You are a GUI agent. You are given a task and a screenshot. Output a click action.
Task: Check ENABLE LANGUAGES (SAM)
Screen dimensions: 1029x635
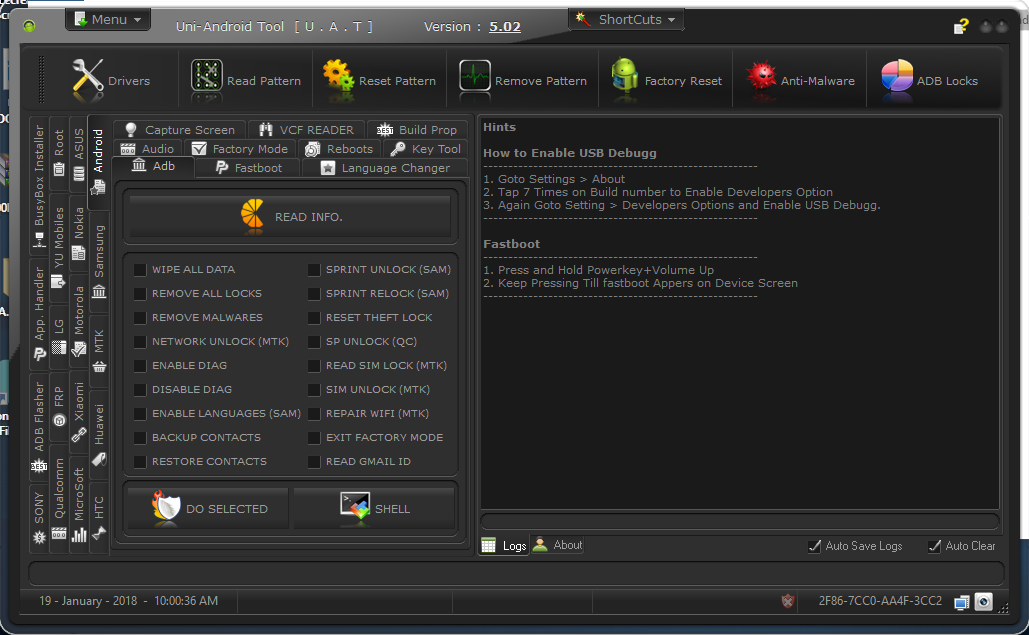click(140, 414)
